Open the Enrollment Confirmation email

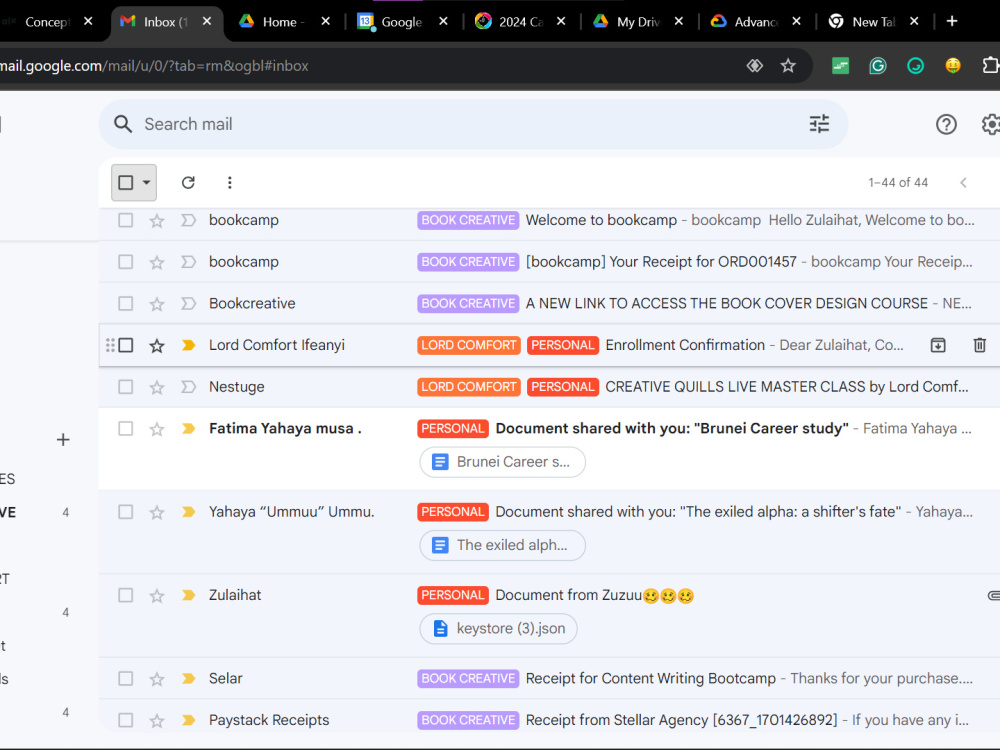click(685, 345)
